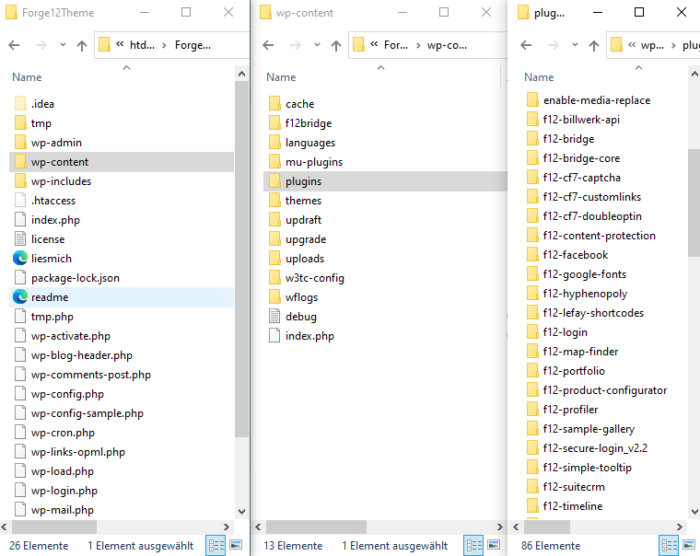Switch plugins window to details view
This screenshot has height=556, width=700.
669,545
